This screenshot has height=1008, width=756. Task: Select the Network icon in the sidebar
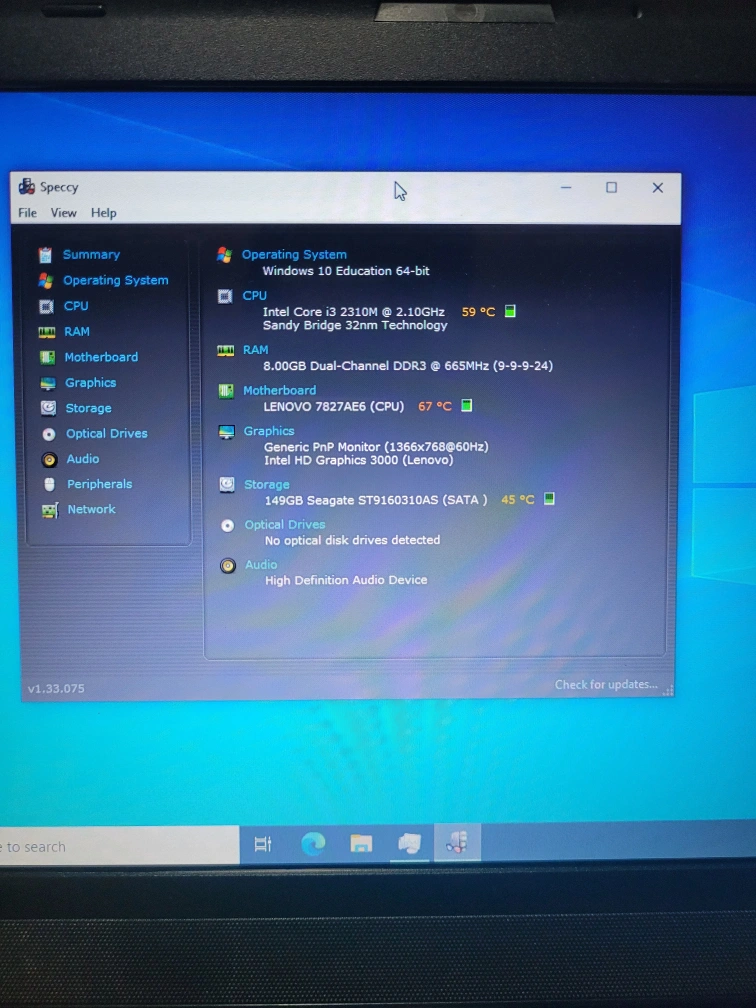point(49,510)
